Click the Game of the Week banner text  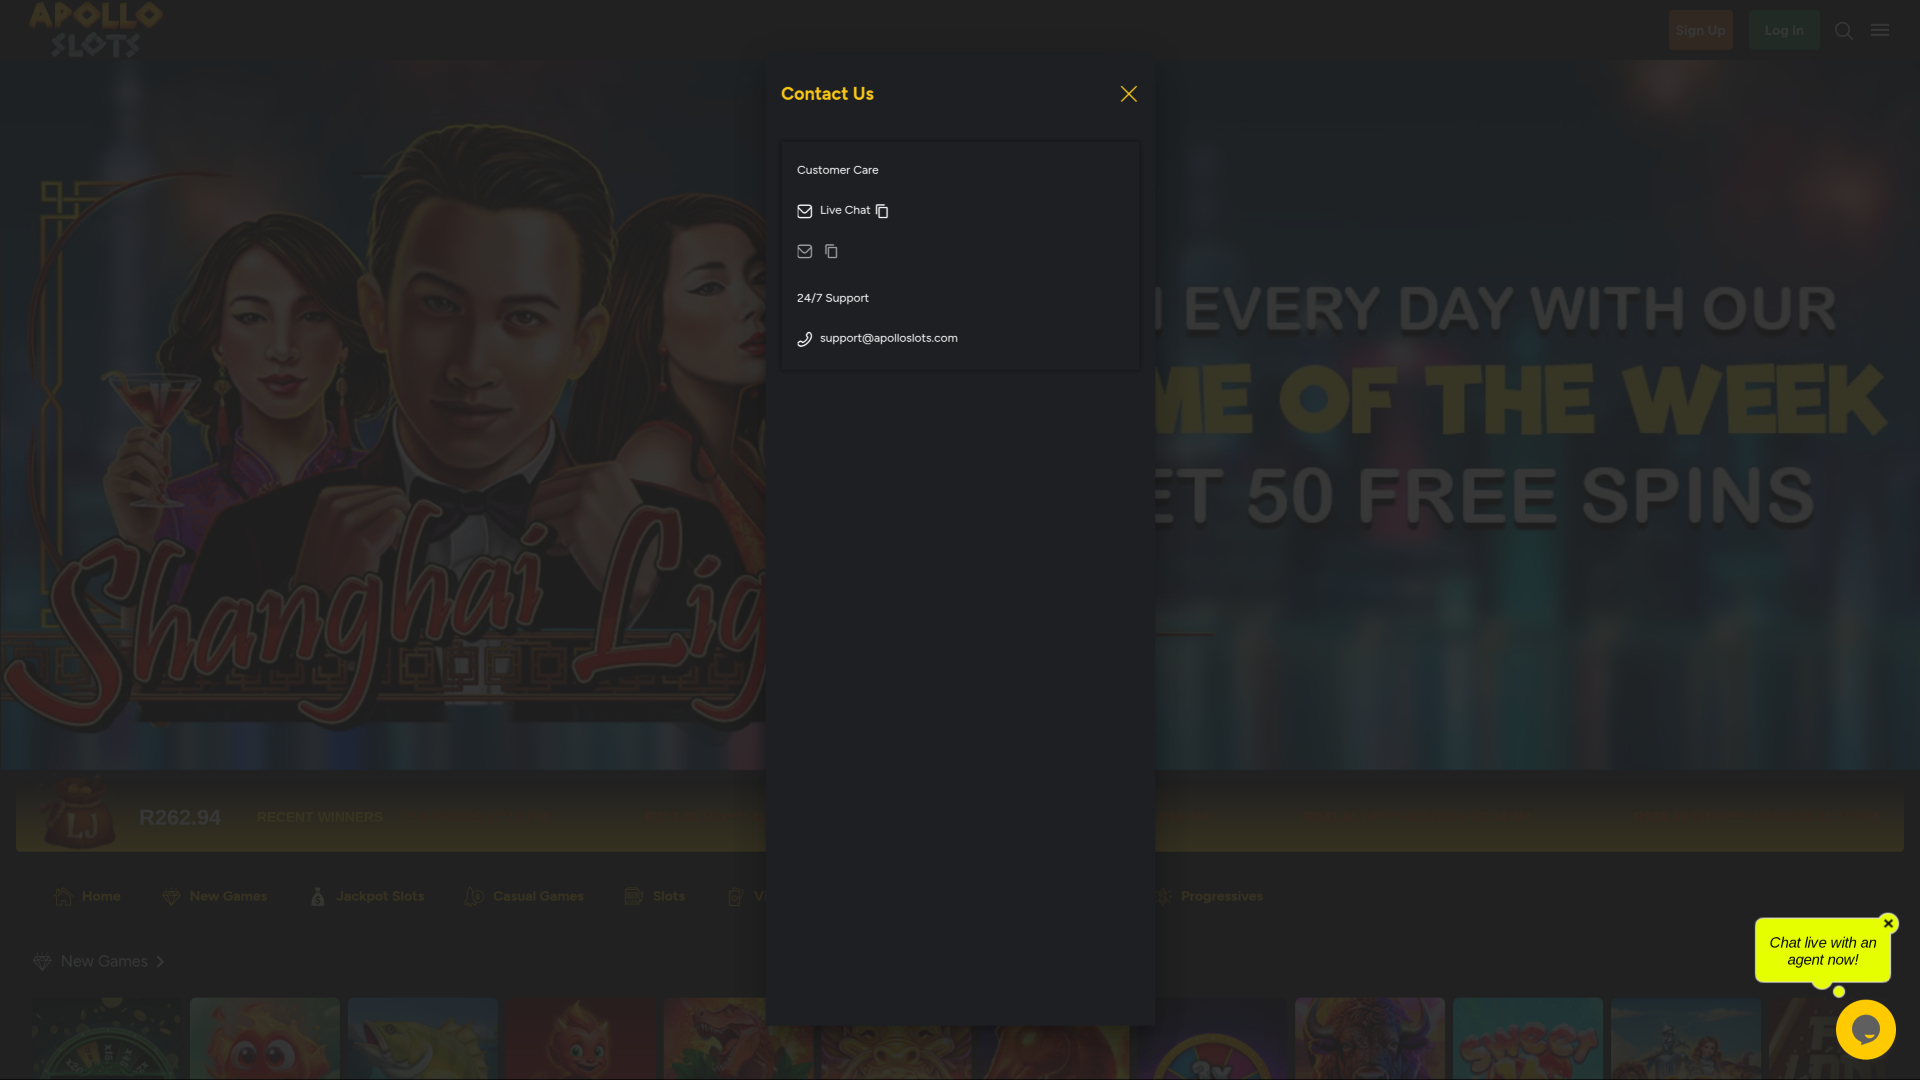[x=1520, y=400]
